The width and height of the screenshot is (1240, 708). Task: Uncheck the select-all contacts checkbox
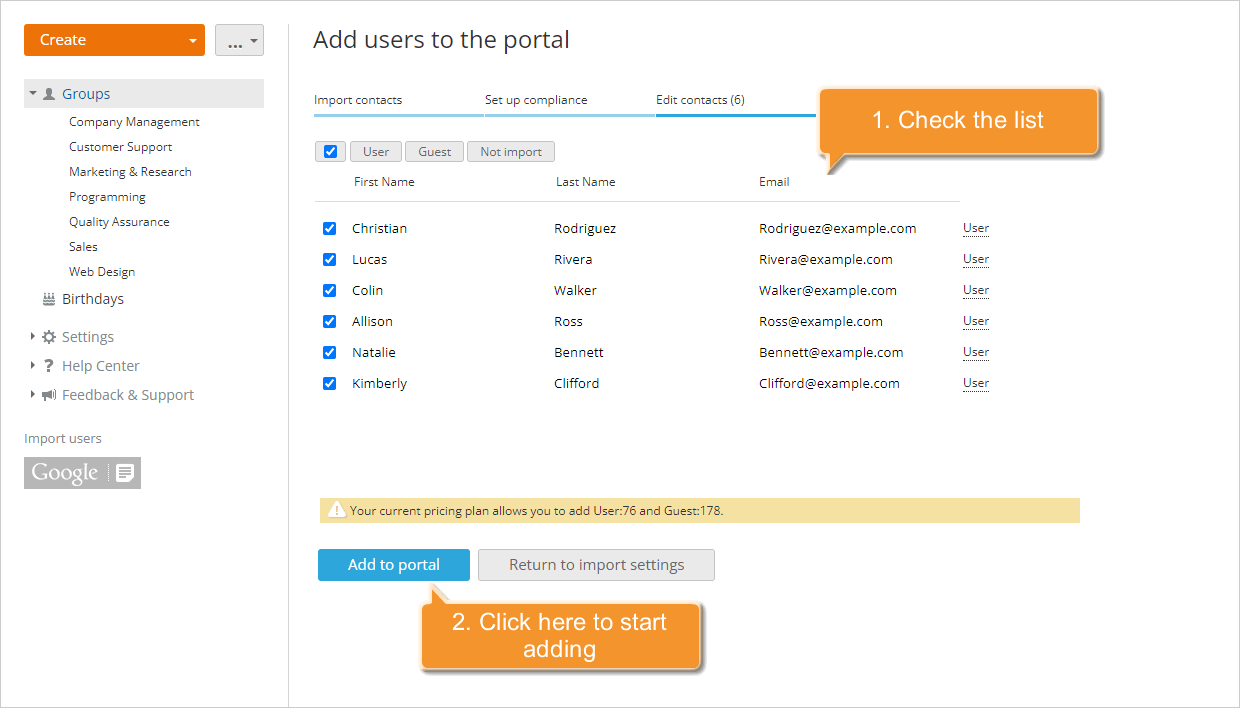330,151
